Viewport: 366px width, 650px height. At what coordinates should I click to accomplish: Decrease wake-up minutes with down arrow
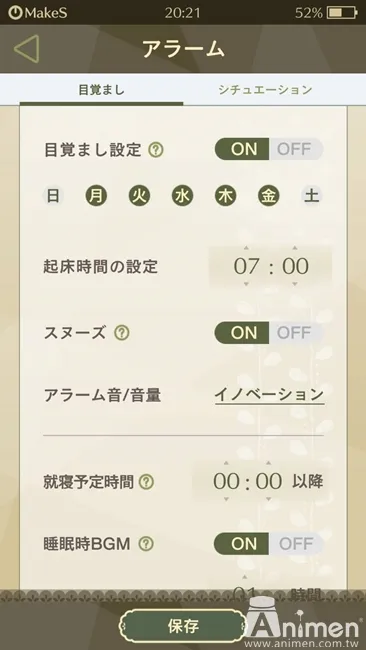(x=295, y=284)
